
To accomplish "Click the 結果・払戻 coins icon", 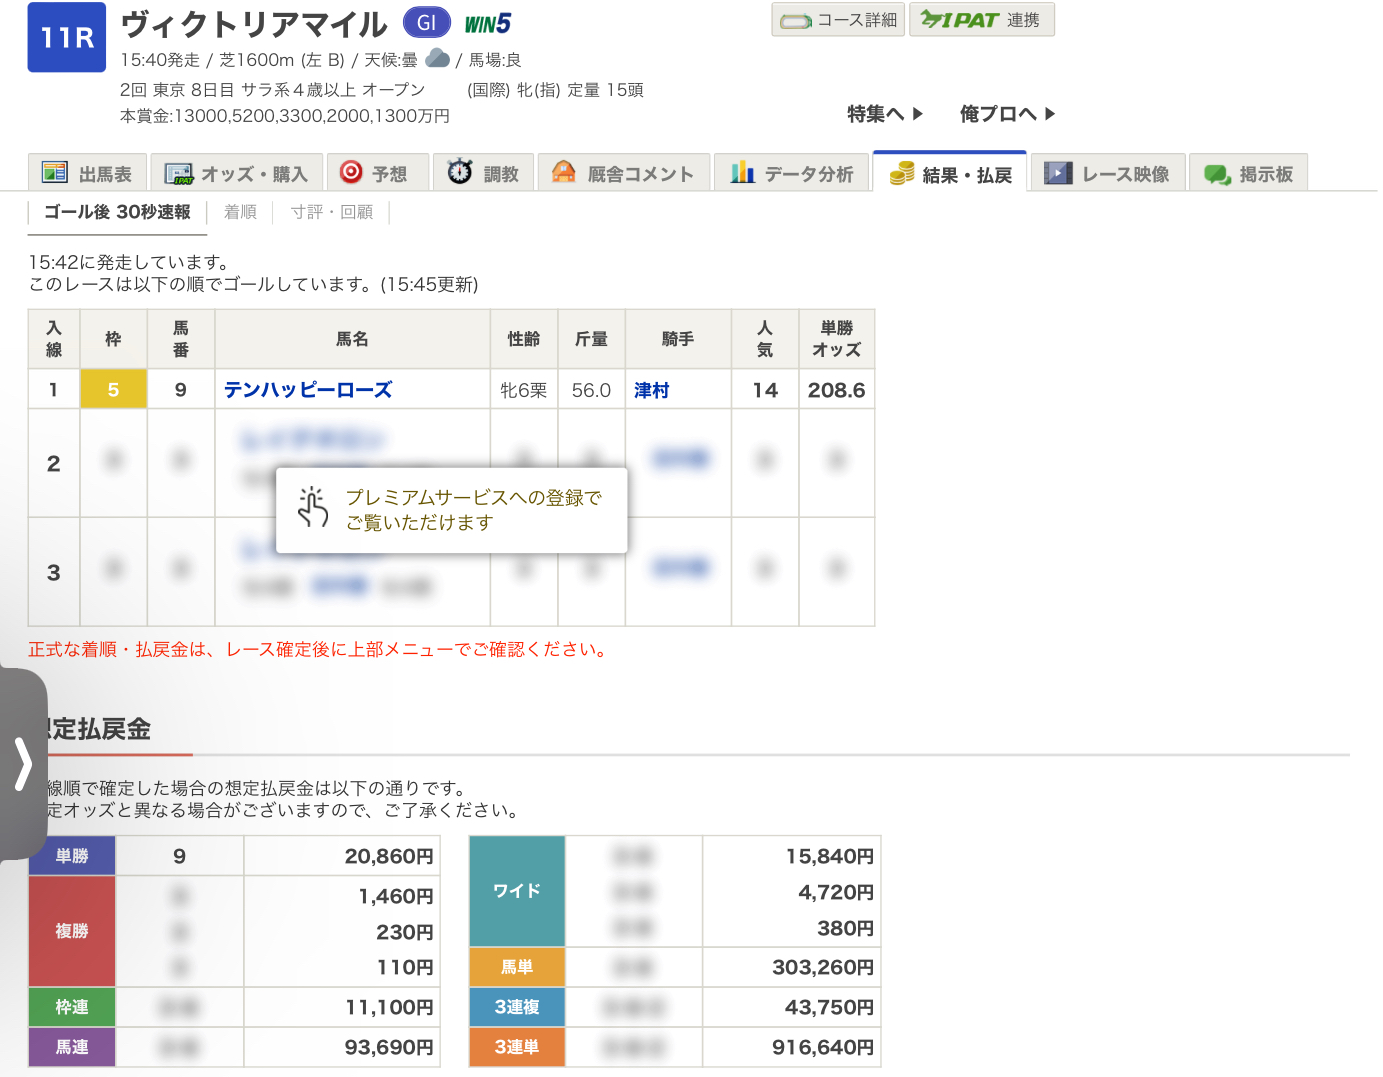I will (901, 174).
